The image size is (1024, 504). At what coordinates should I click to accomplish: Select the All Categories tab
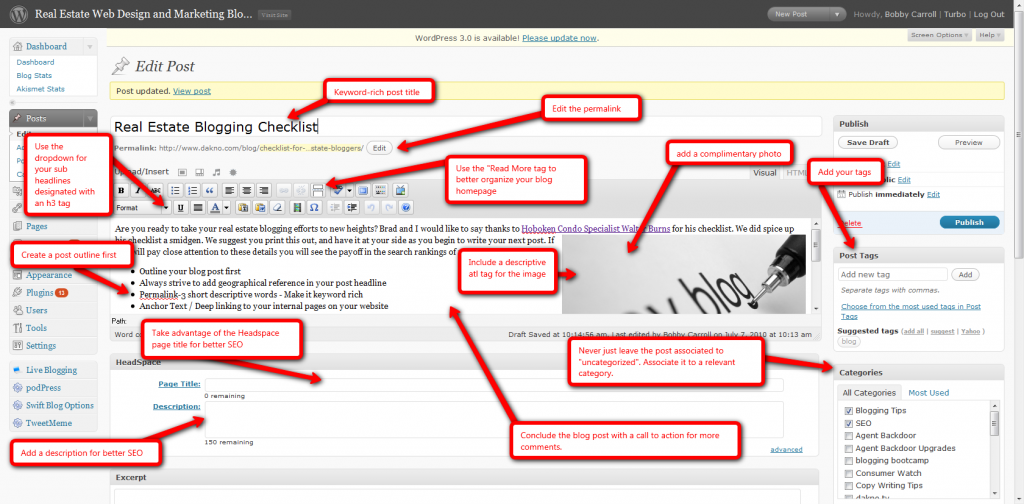click(869, 392)
